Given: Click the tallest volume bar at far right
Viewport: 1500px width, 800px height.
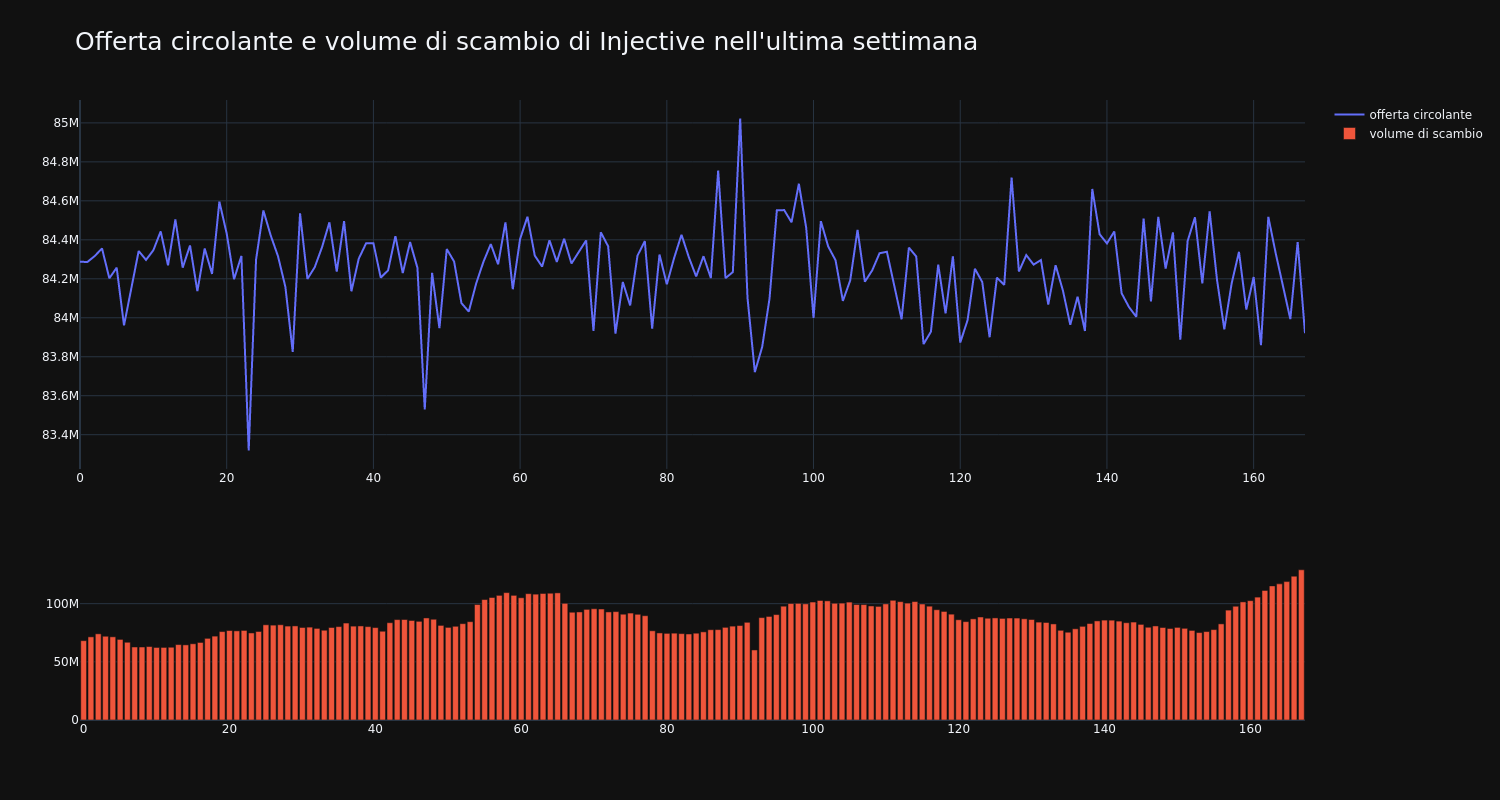Looking at the screenshot, I should 1301,645.
